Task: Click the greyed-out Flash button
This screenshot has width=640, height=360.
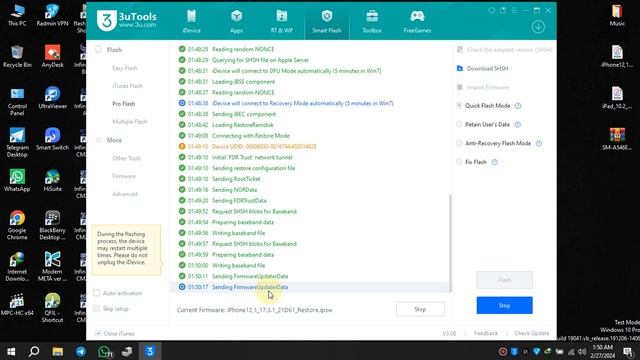Action: click(504, 280)
